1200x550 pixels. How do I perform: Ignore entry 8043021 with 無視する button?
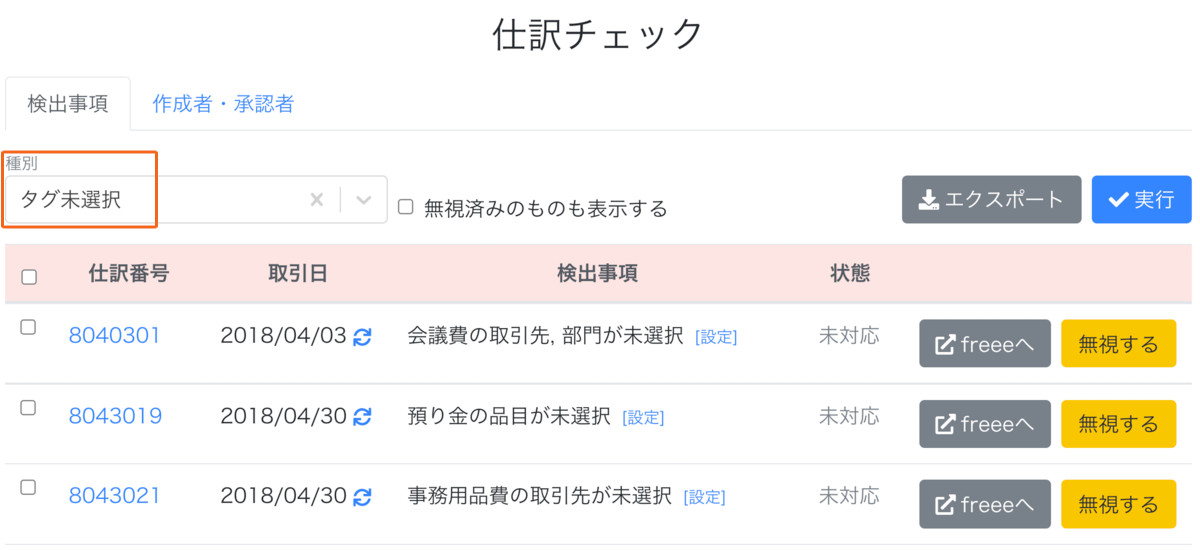(1118, 504)
